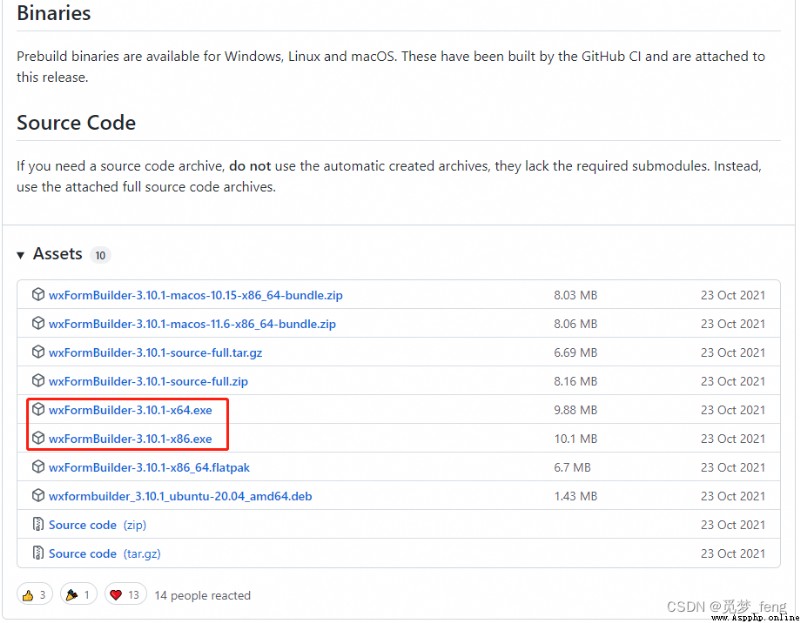
Task: Click the date in the Source code (tar.gz) row
Action: (733, 554)
